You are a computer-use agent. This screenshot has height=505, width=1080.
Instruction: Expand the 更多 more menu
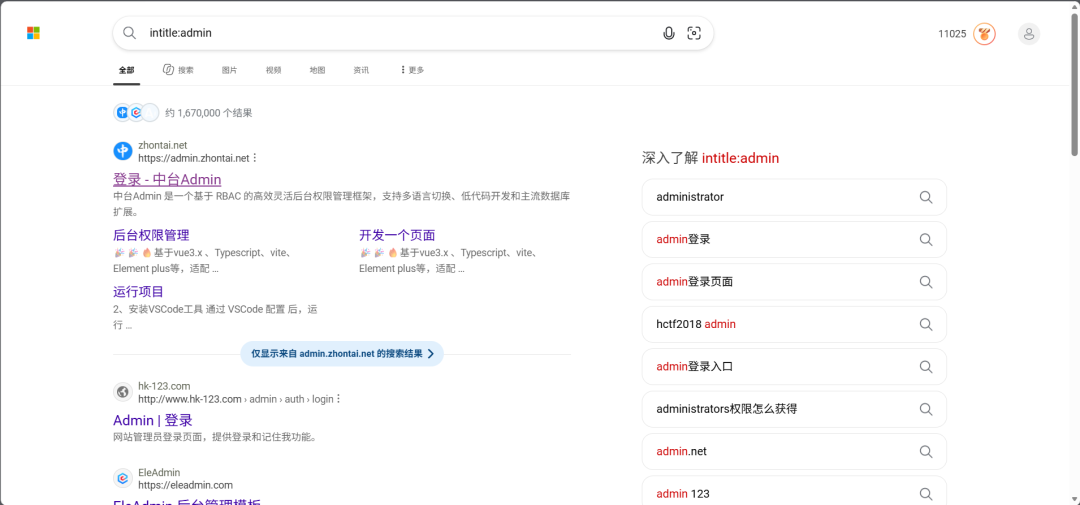[412, 70]
